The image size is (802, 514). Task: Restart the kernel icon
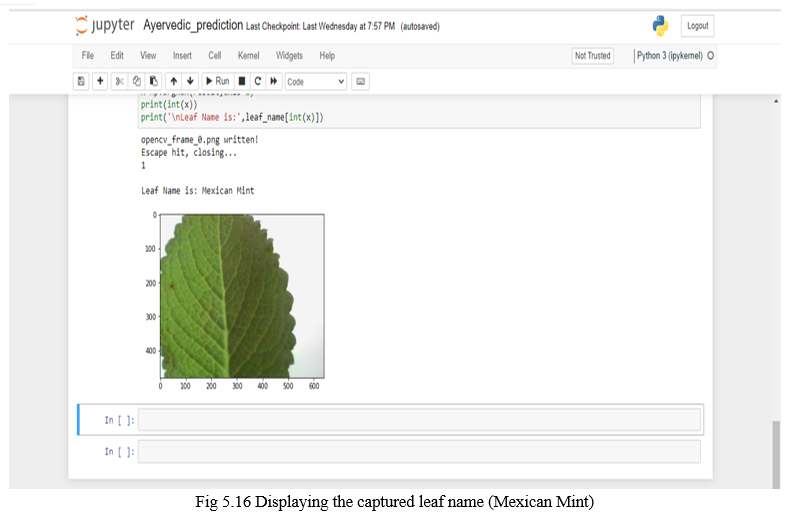coord(258,81)
